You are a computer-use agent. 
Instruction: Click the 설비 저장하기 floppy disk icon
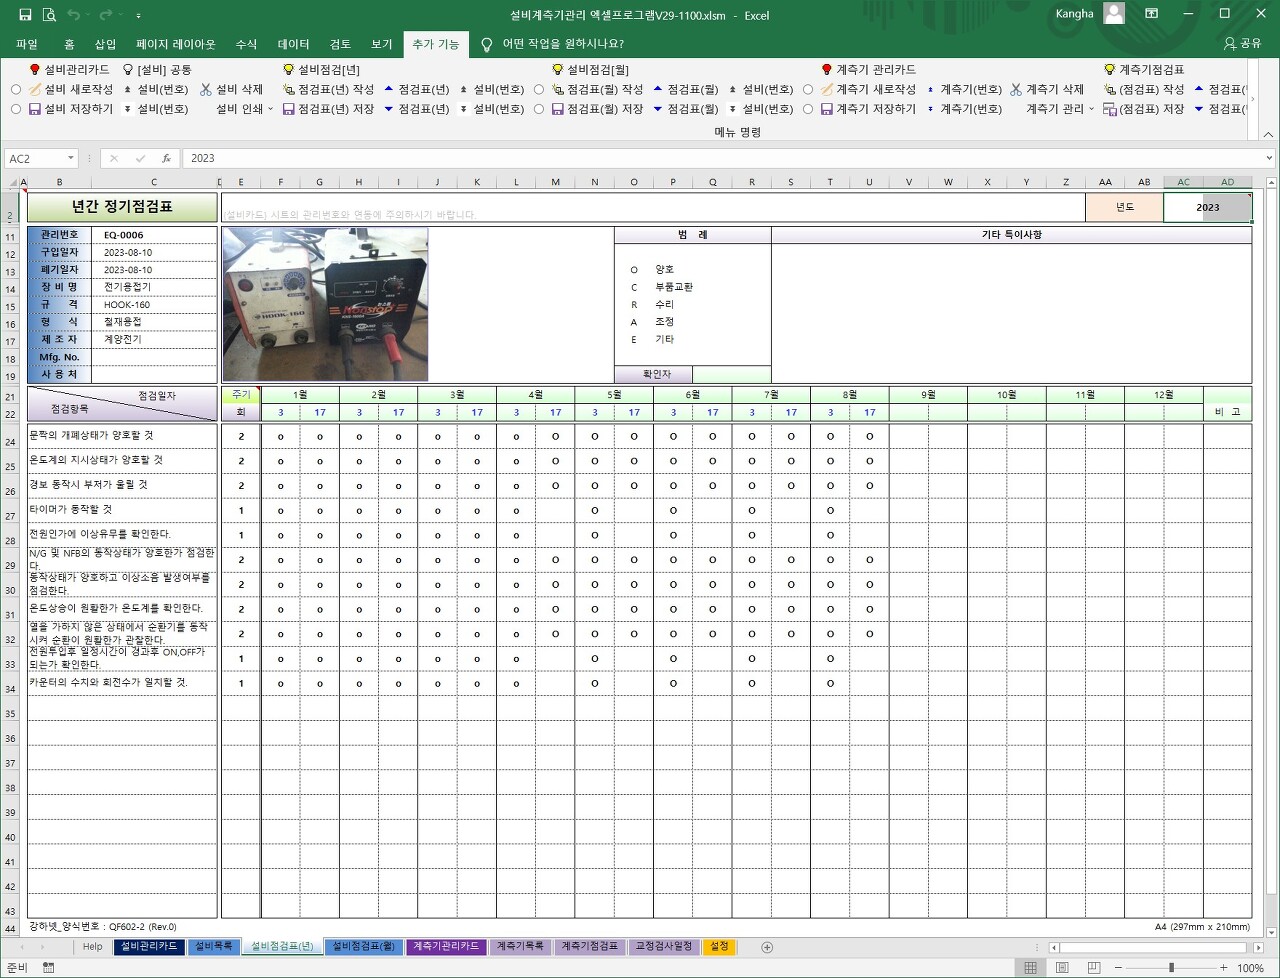point(34,109)
